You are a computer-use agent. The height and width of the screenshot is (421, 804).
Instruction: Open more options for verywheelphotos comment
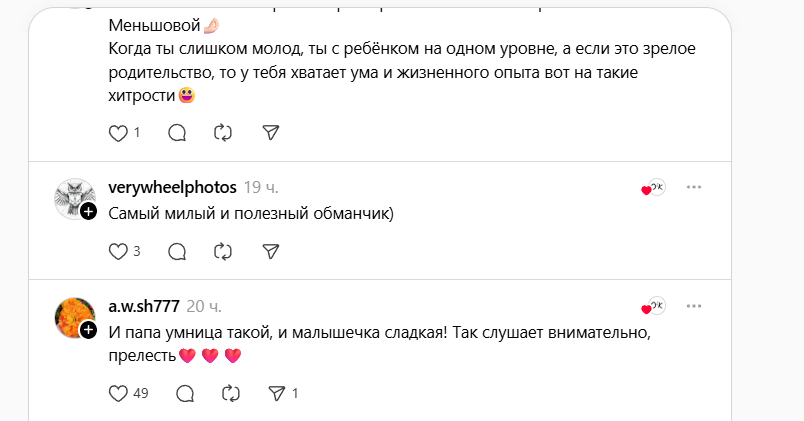694,187
